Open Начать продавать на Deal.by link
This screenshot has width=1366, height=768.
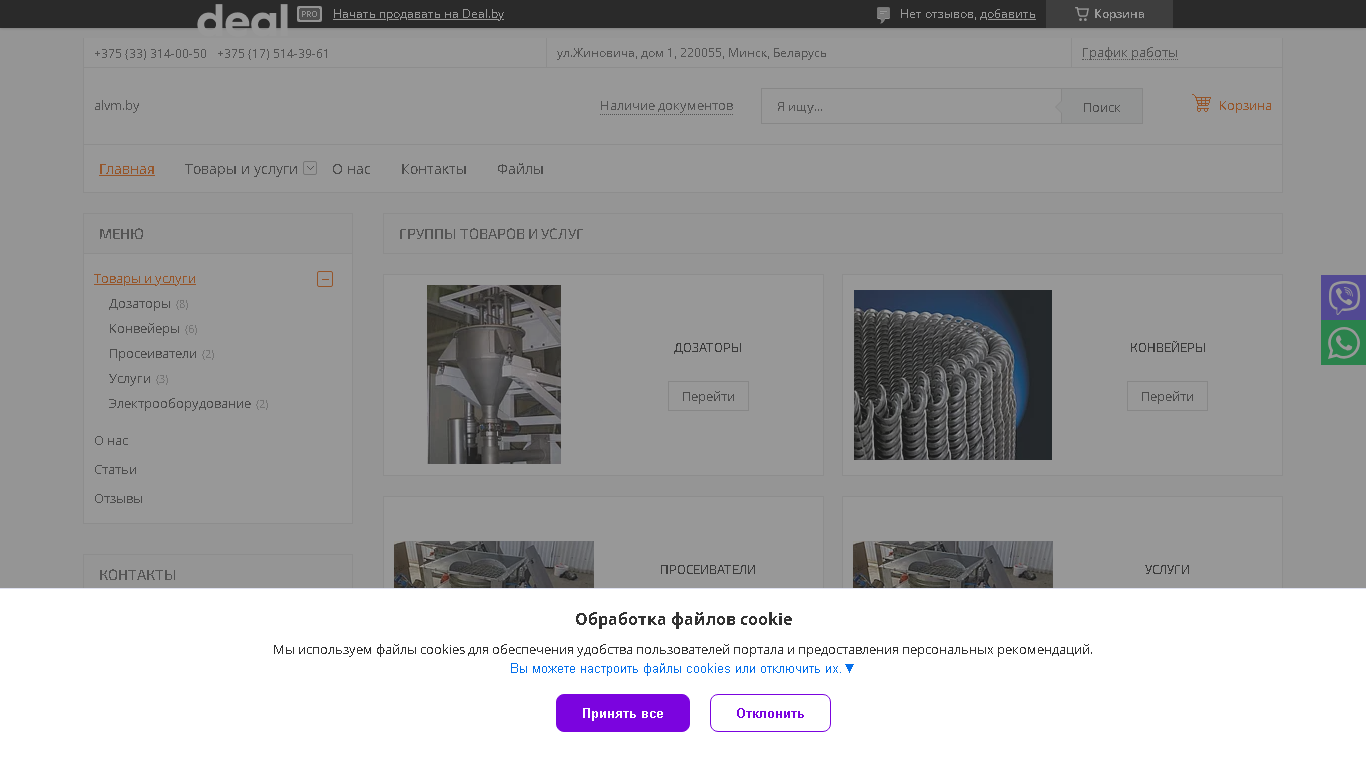click(418, 14)
